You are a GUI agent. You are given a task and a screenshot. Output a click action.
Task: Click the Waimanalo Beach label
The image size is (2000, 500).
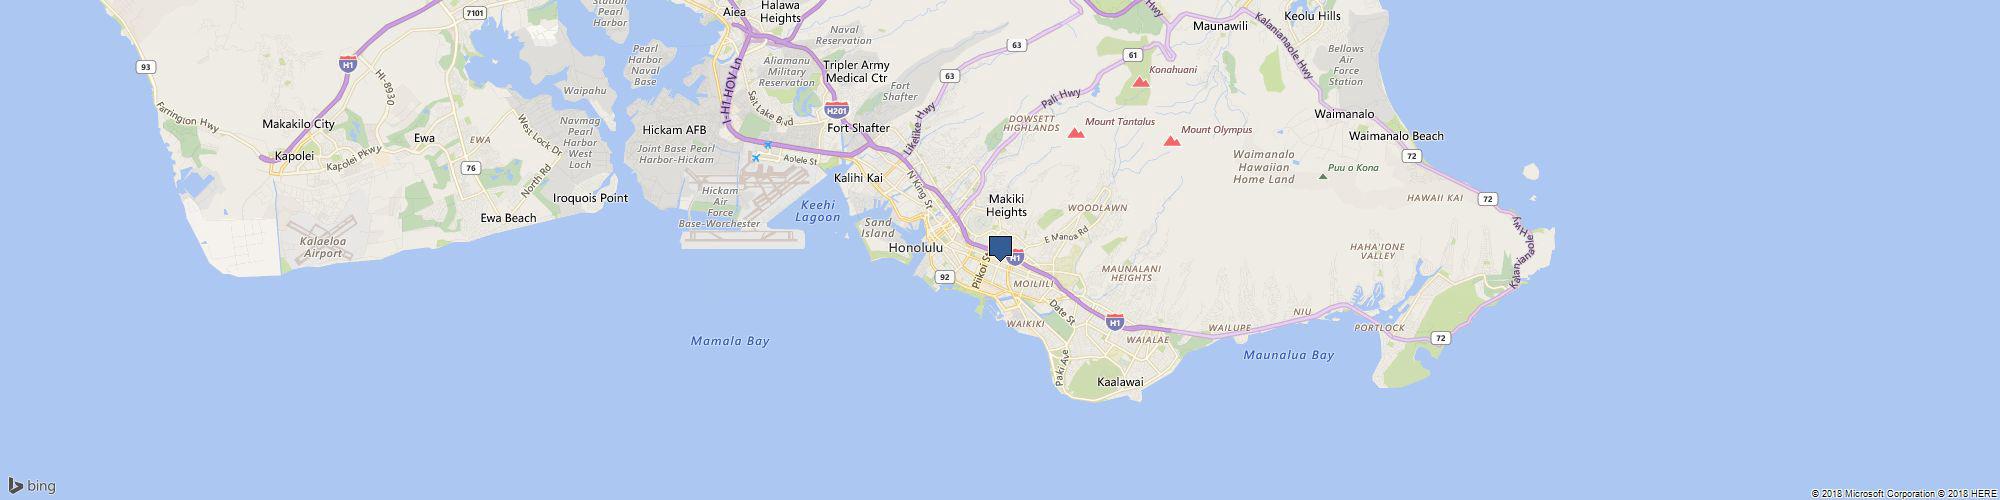[1396, 136]
